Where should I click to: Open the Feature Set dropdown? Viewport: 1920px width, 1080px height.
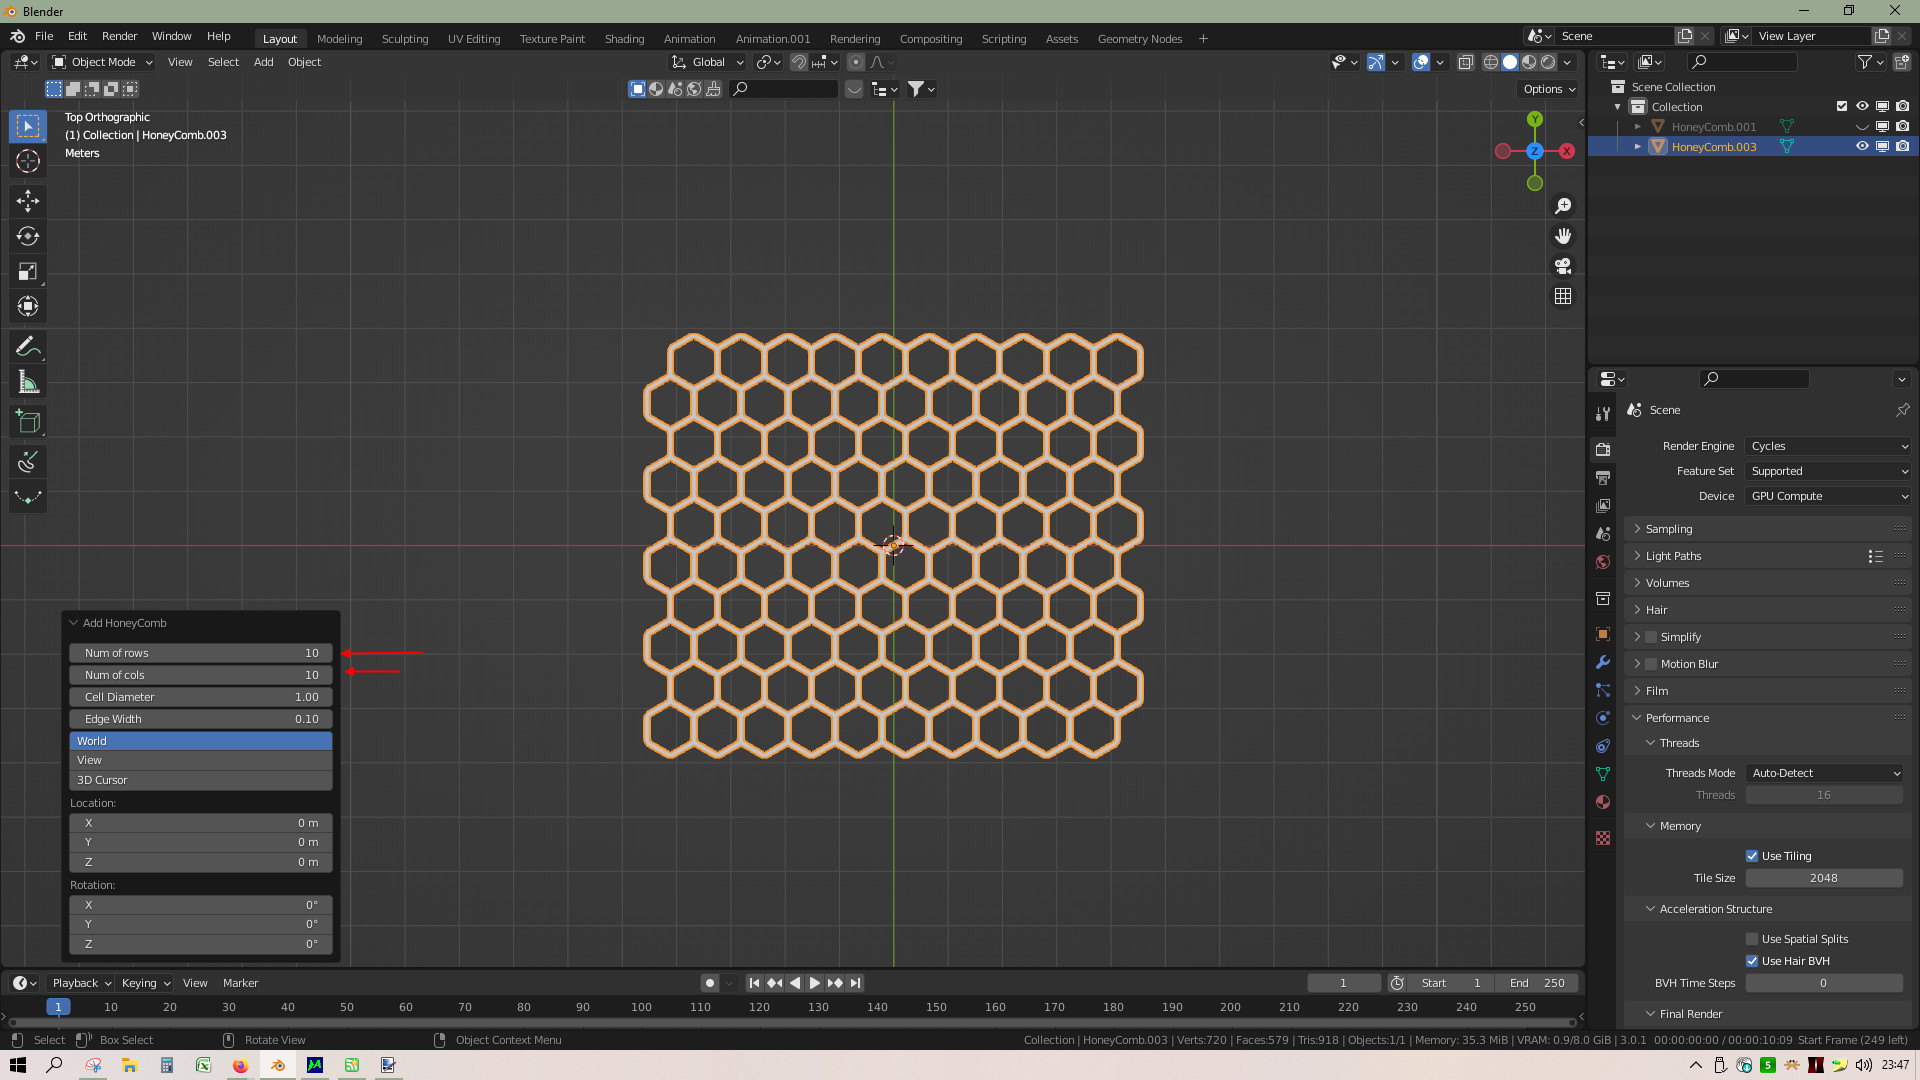[x=1828, y=471]
